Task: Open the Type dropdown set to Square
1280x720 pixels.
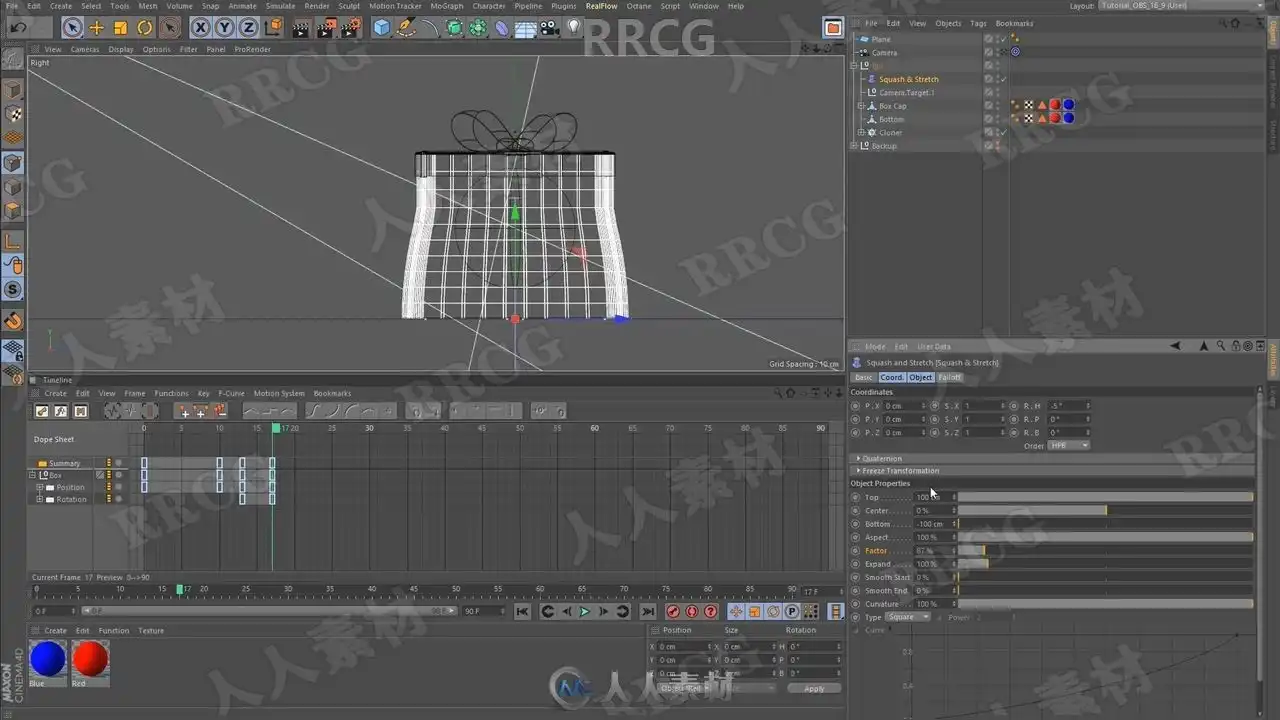Action: pyautogui.click(x=908, y=617)
